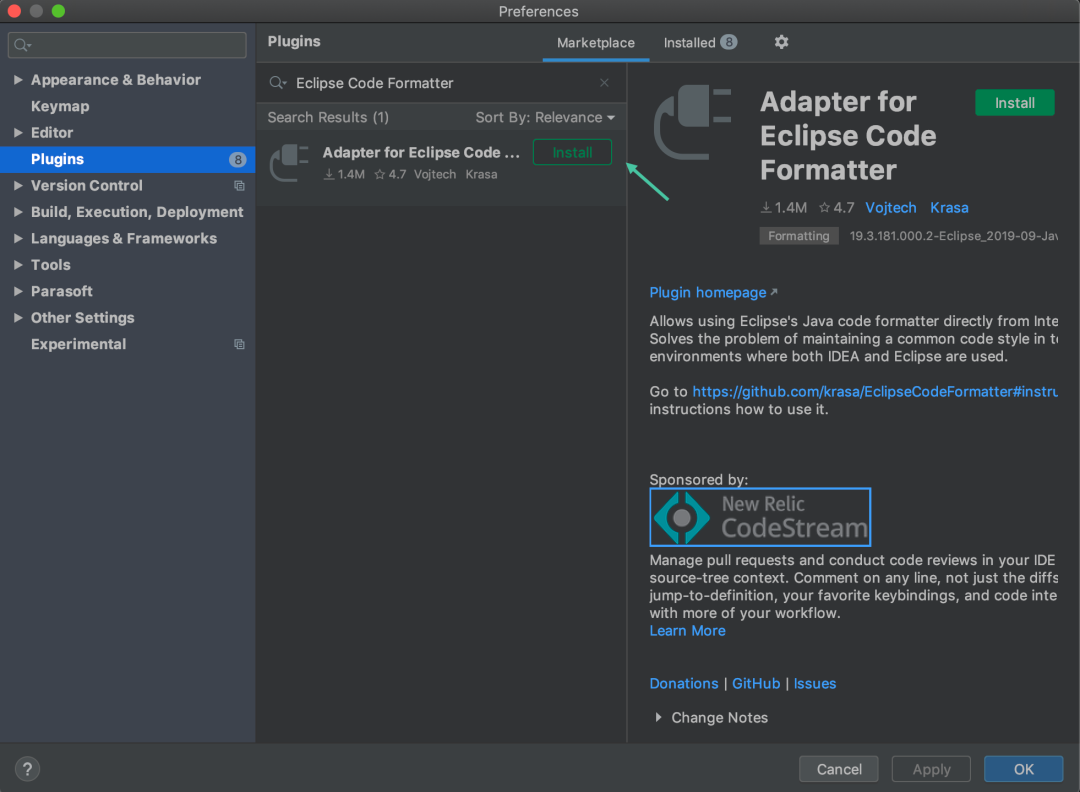
Task: Open the Plugin homepage link
Action: [x=707, y=292]
